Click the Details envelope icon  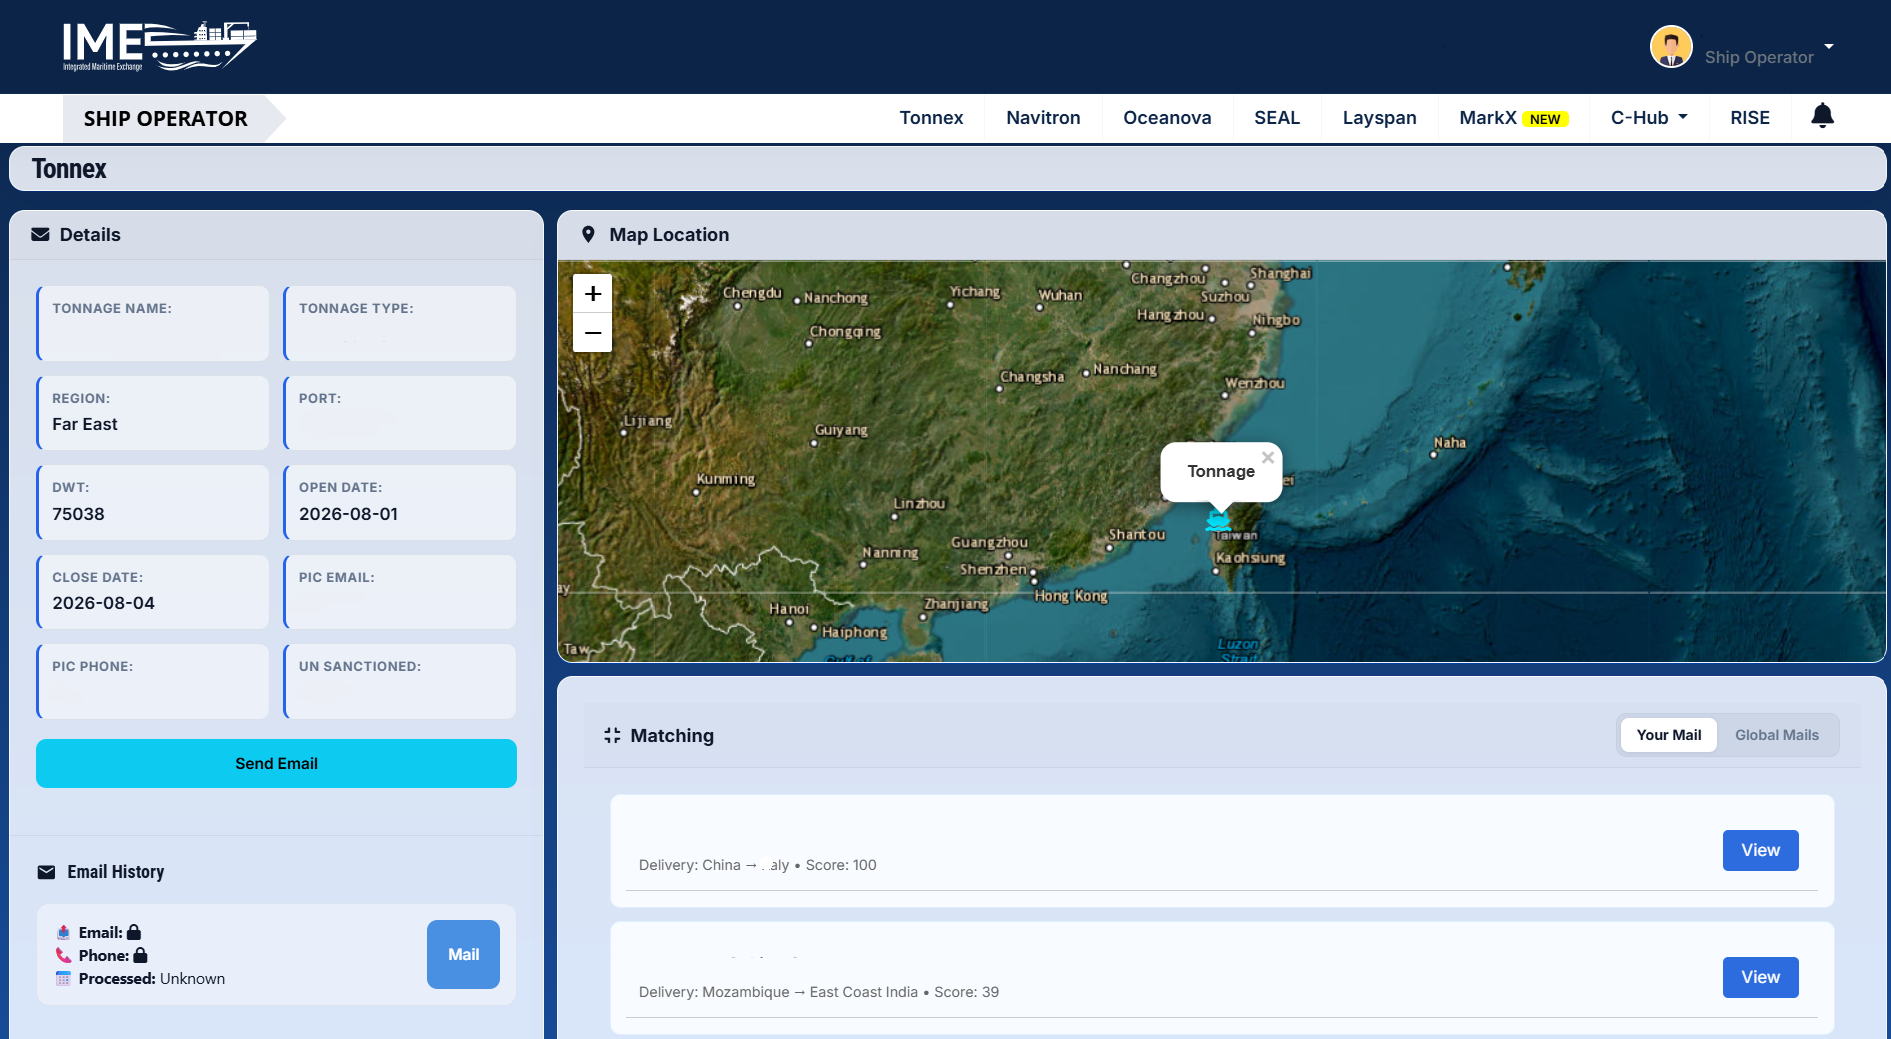[x=40, y=234]
